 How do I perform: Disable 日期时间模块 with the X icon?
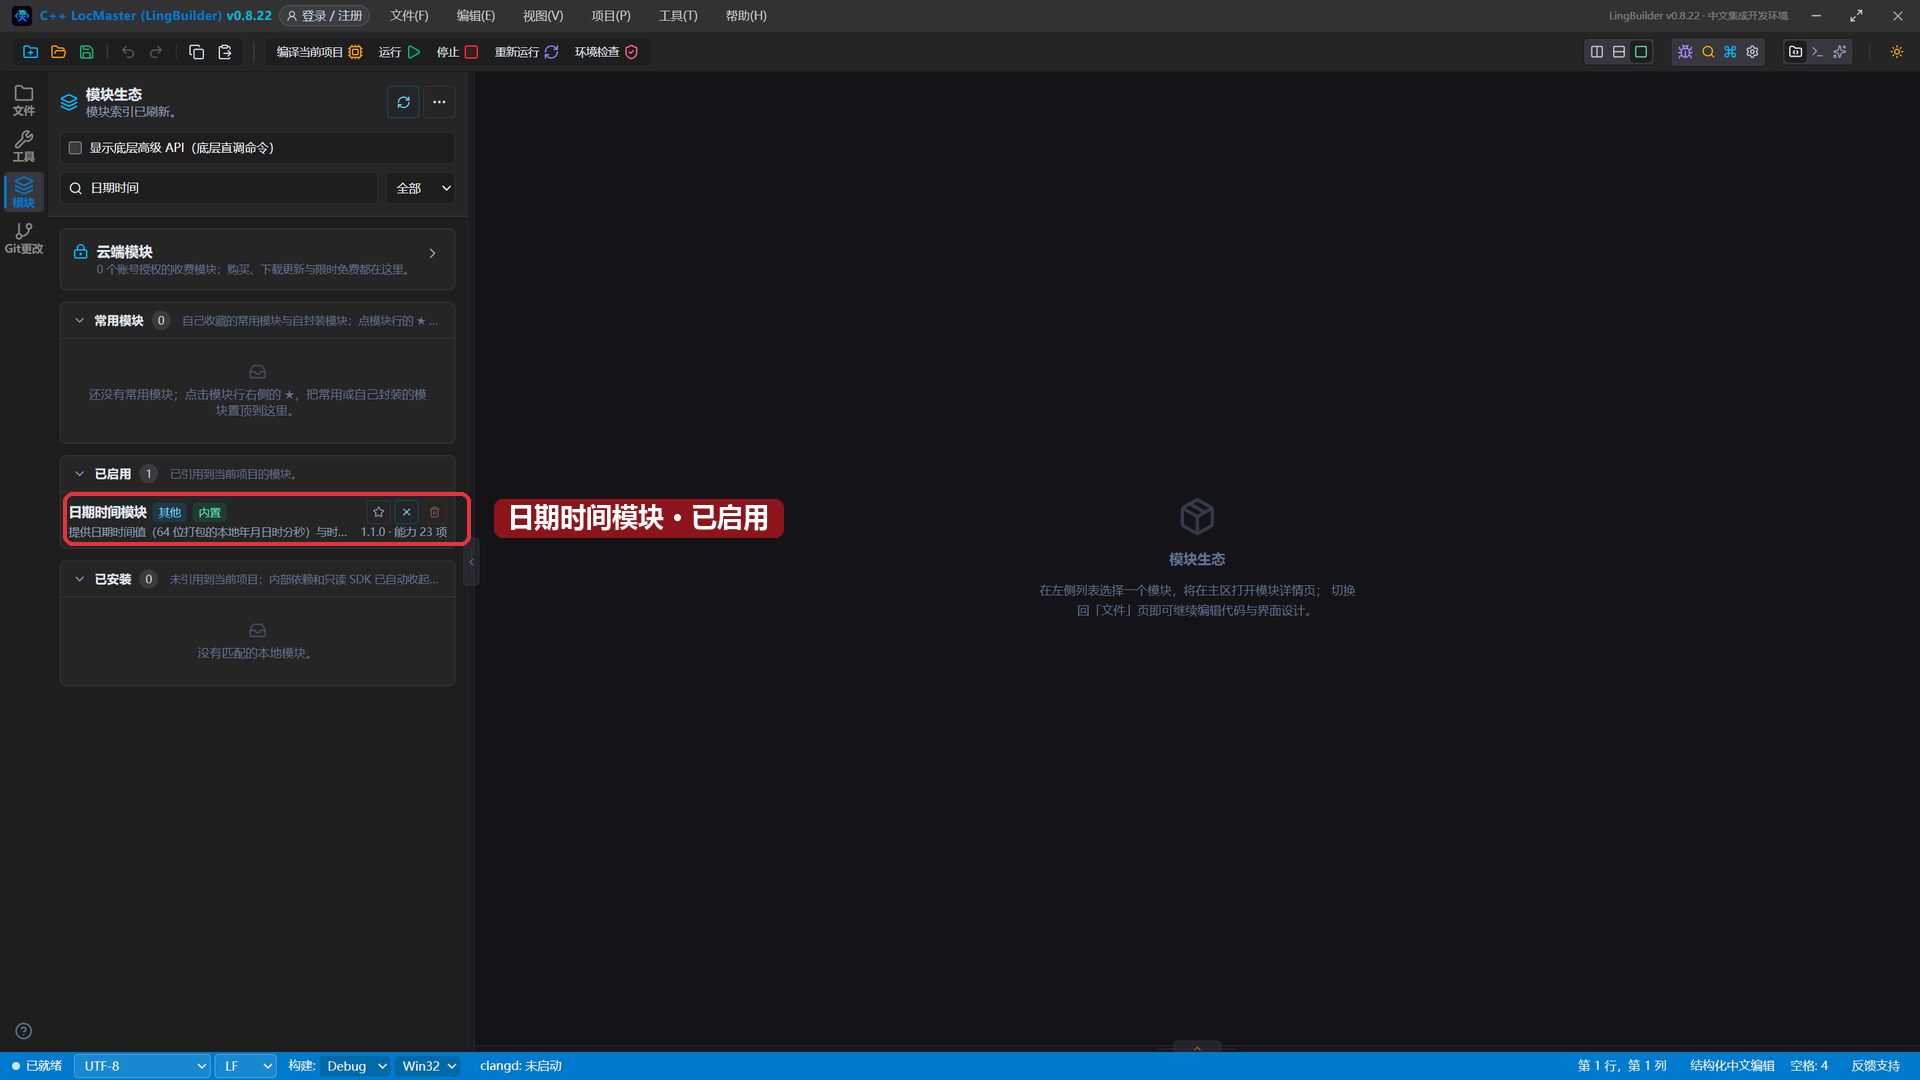click(407, 512)
